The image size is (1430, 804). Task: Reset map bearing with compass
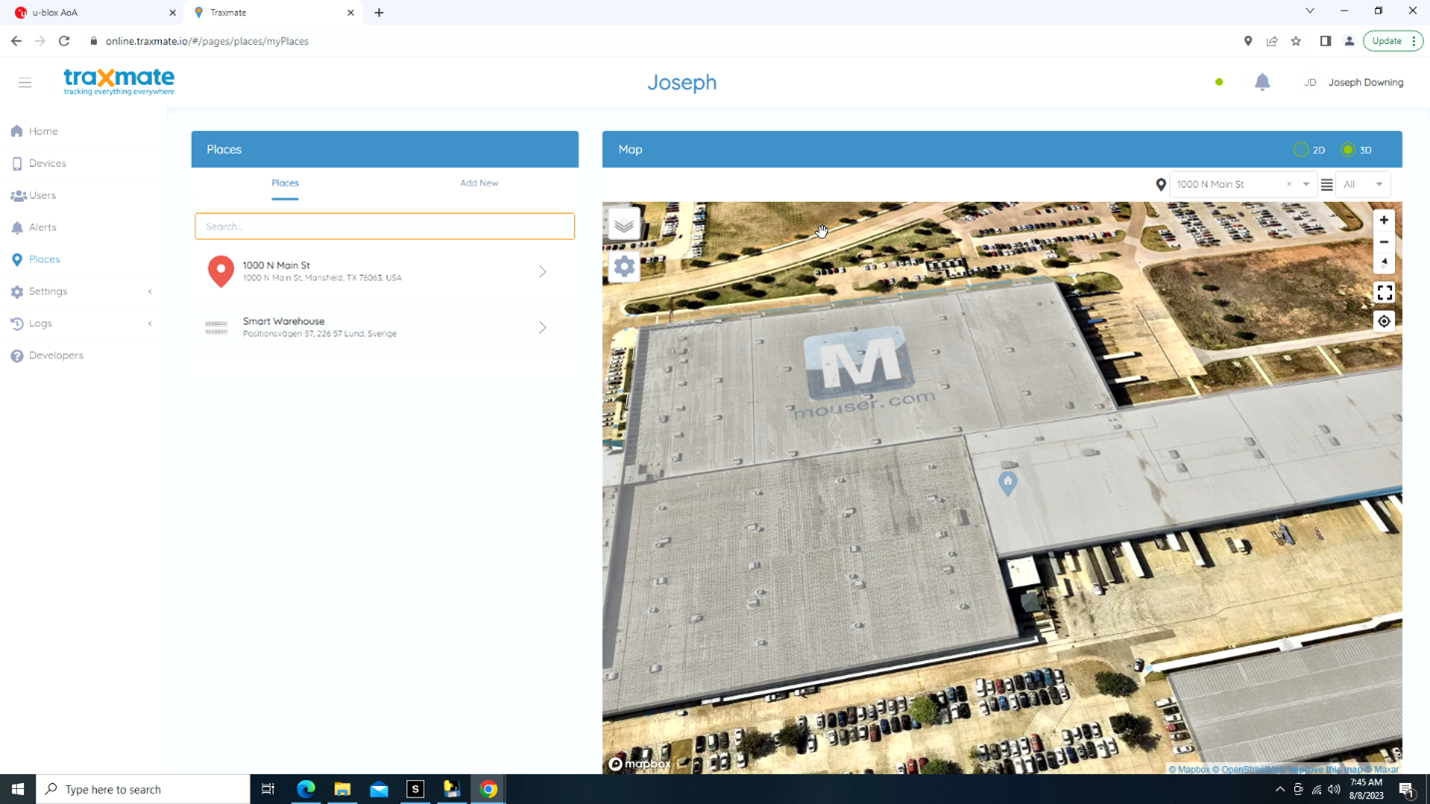point(1384,263)
